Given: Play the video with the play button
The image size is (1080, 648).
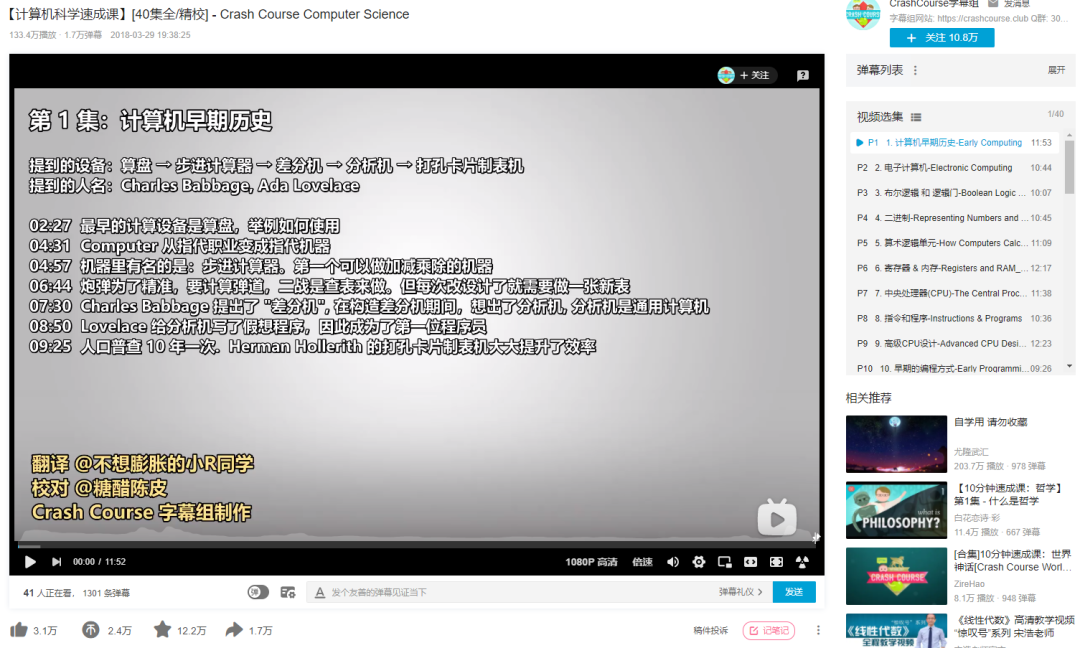Looking at the screenshot, I should [30, 562].
